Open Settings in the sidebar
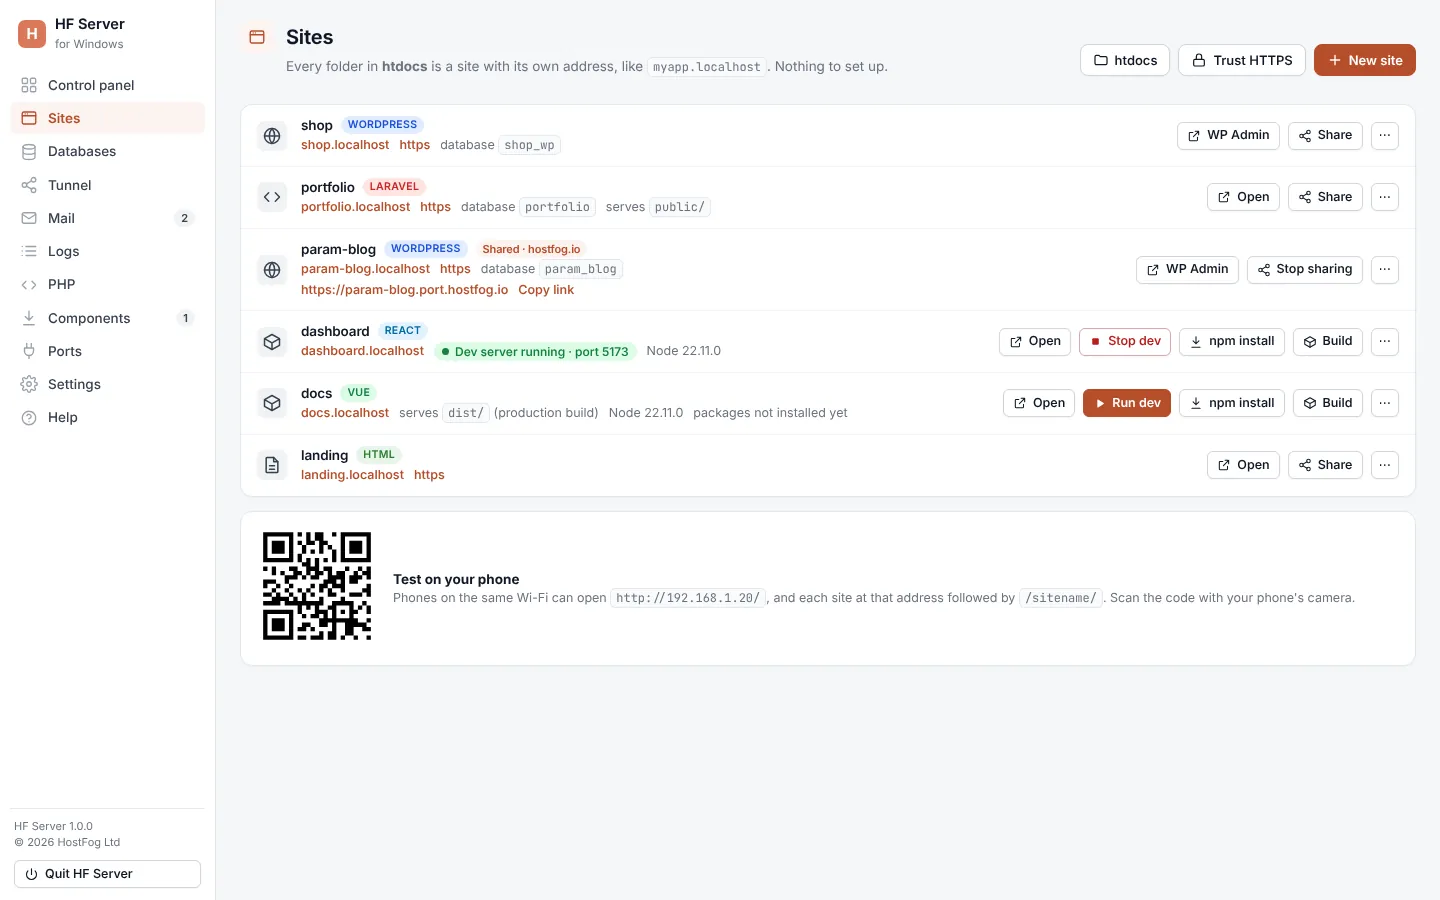The height and width of the screenshot is (900, 1440). 107,384
